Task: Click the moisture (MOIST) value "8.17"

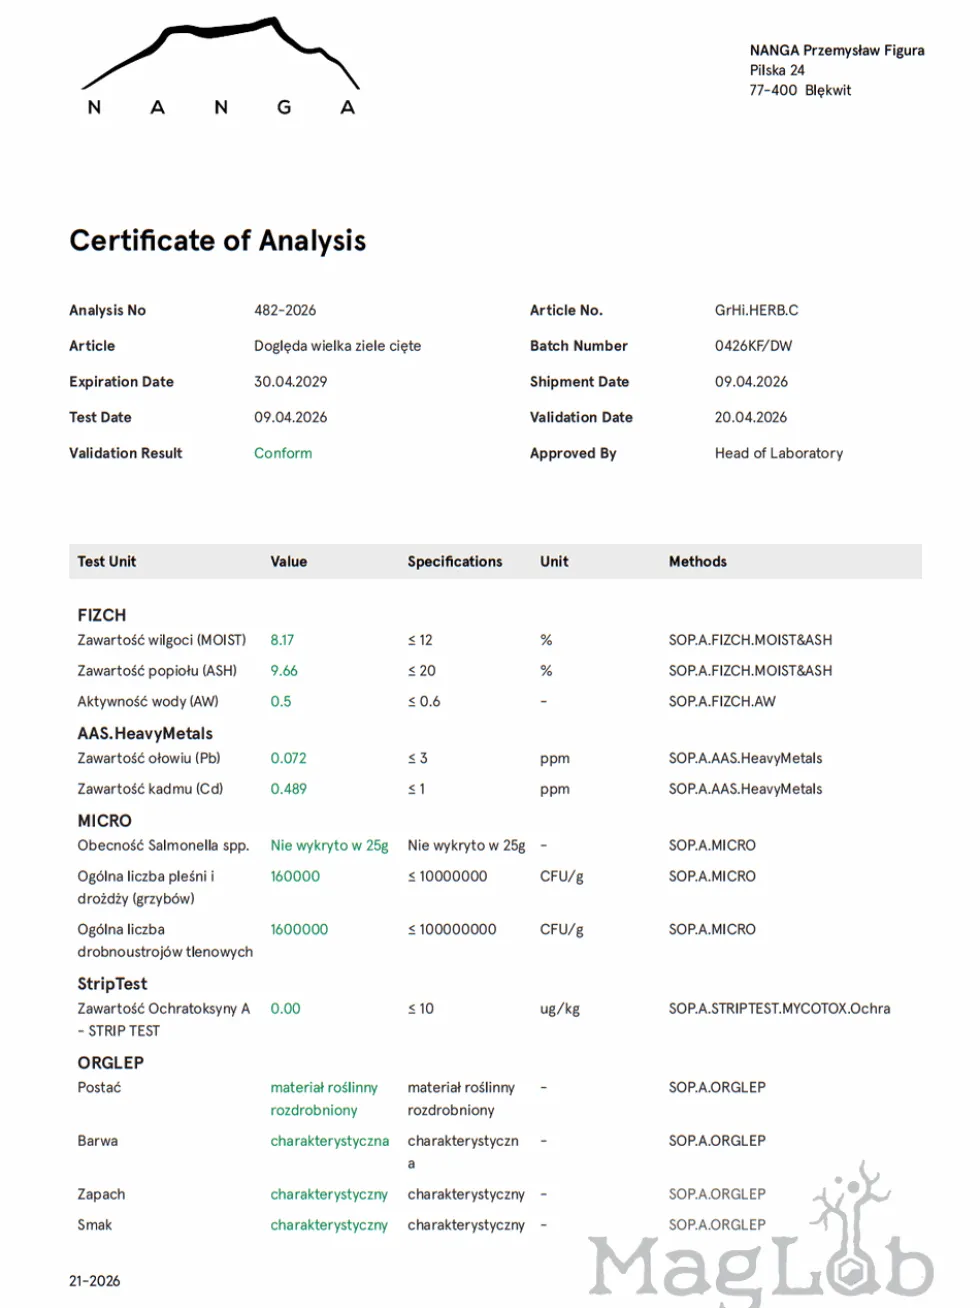Action: pyautogui.click(x=282, y=640)
